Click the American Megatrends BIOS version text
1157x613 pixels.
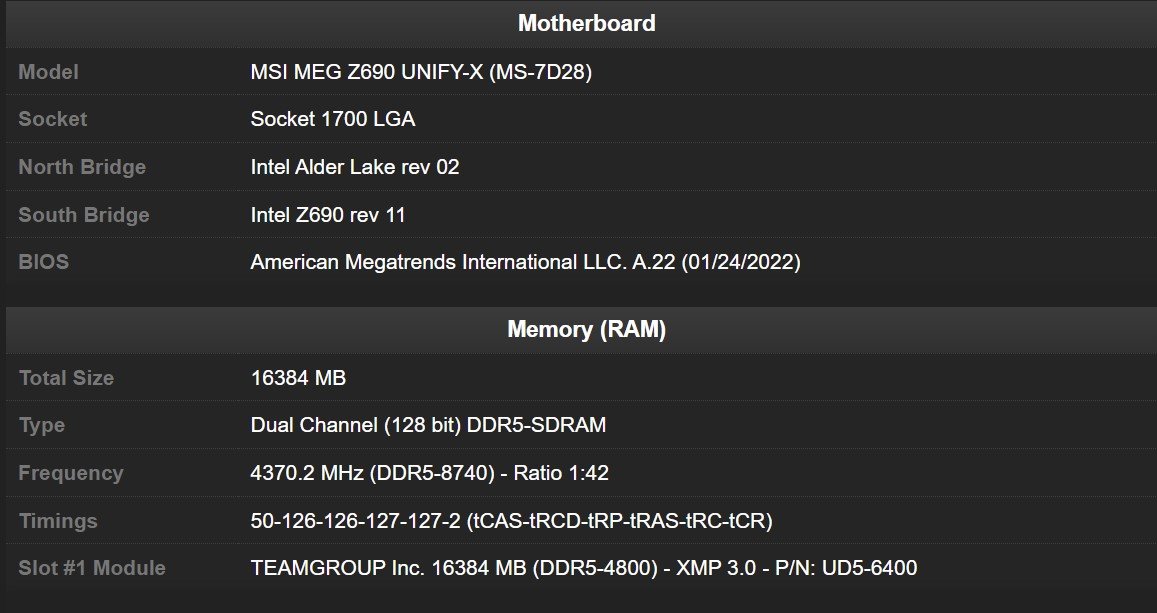click(525, 263)
